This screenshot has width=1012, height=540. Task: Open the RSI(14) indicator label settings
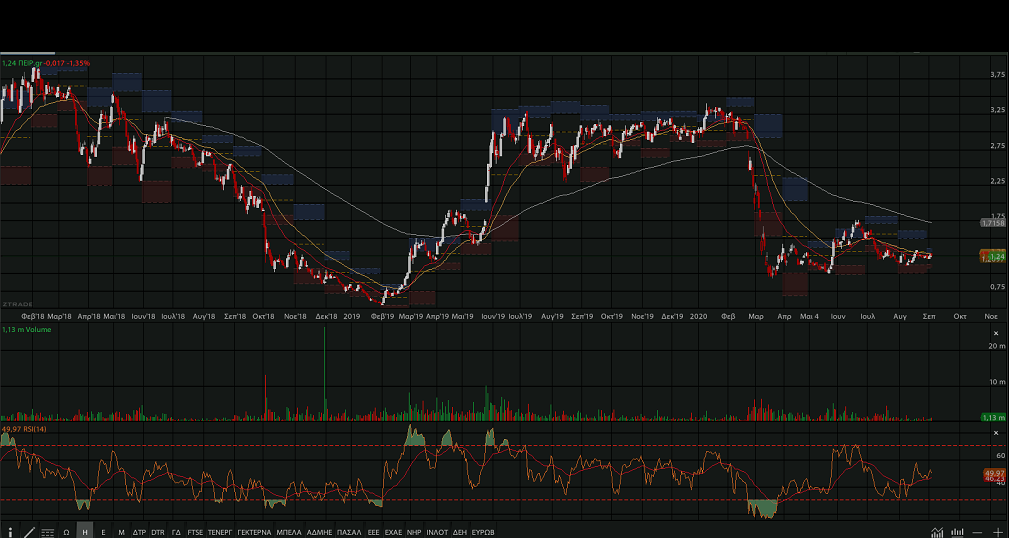pos(25,429)
